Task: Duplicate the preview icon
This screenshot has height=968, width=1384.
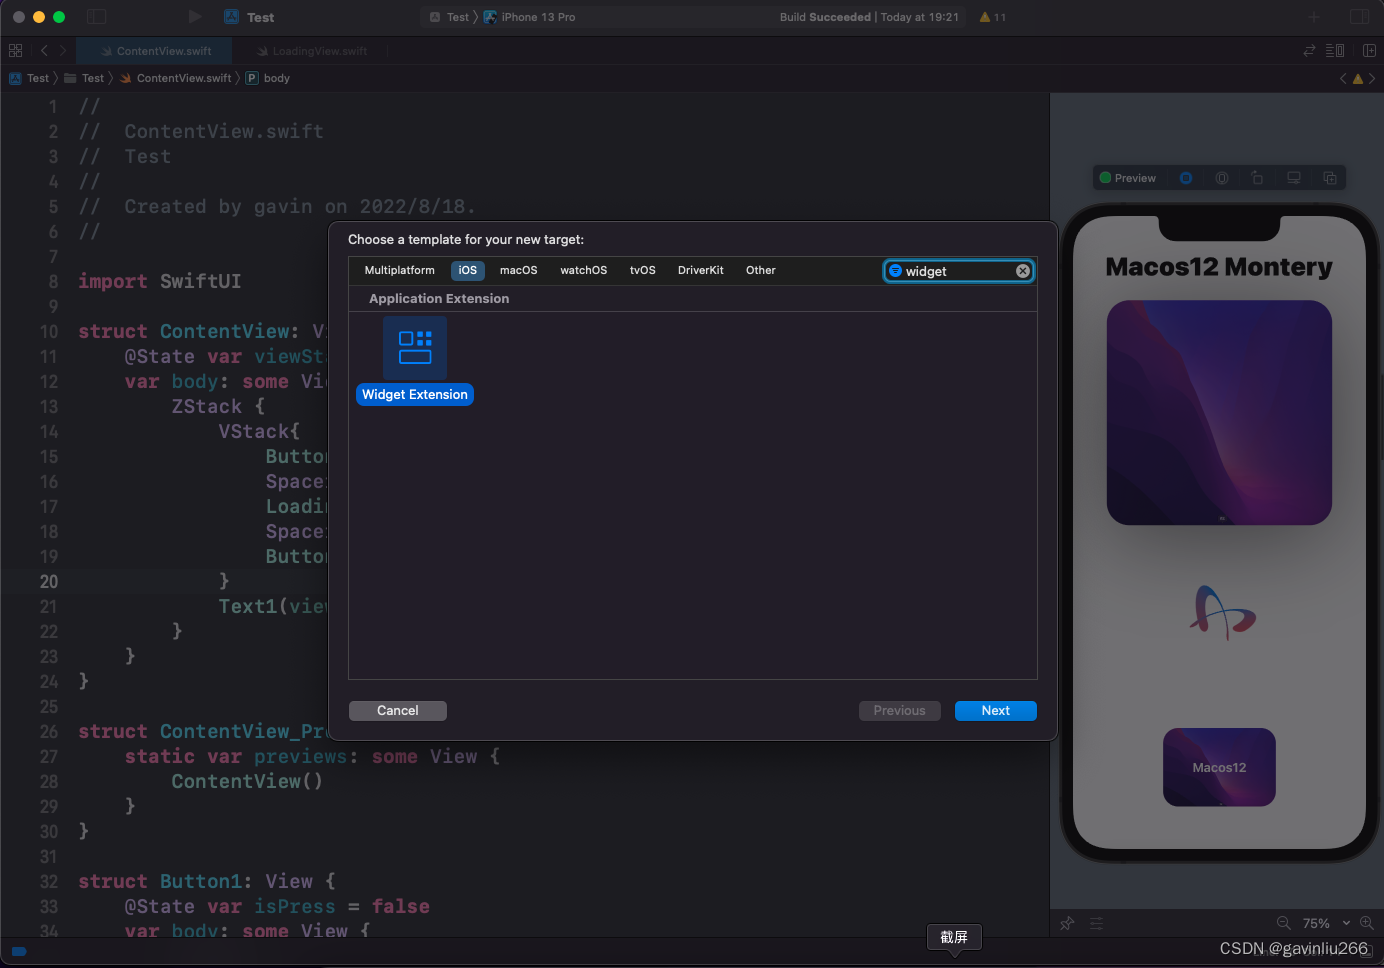Action: (1330, 178)
